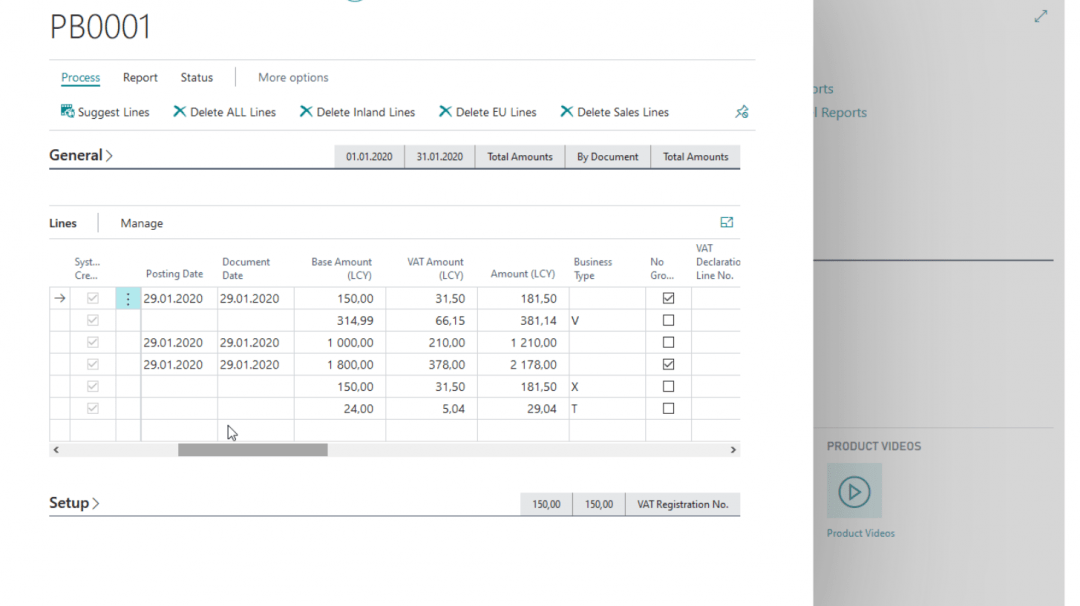Click Delete EU Lines action
Screen dimensions: 1080x606
(487, 112)
